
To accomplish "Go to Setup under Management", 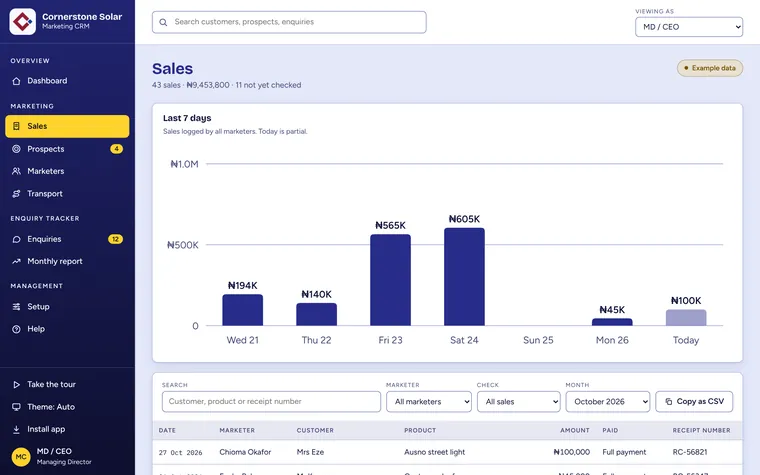I will point(67,306).
